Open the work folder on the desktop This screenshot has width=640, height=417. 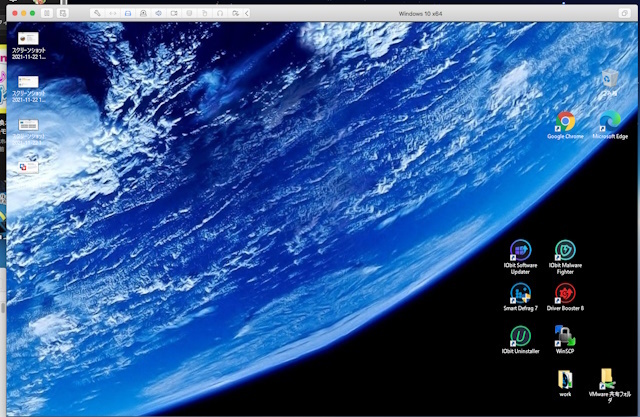click(x=565, y=383)
